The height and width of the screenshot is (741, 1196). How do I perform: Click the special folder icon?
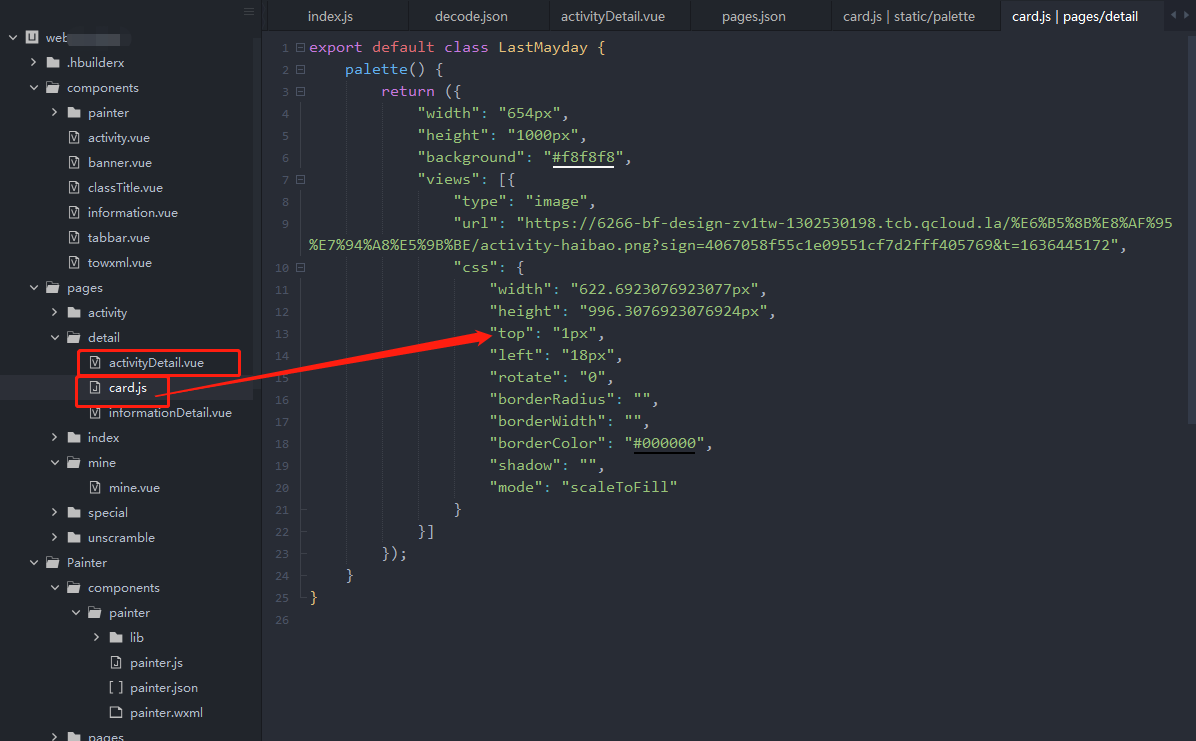(74, 512)
